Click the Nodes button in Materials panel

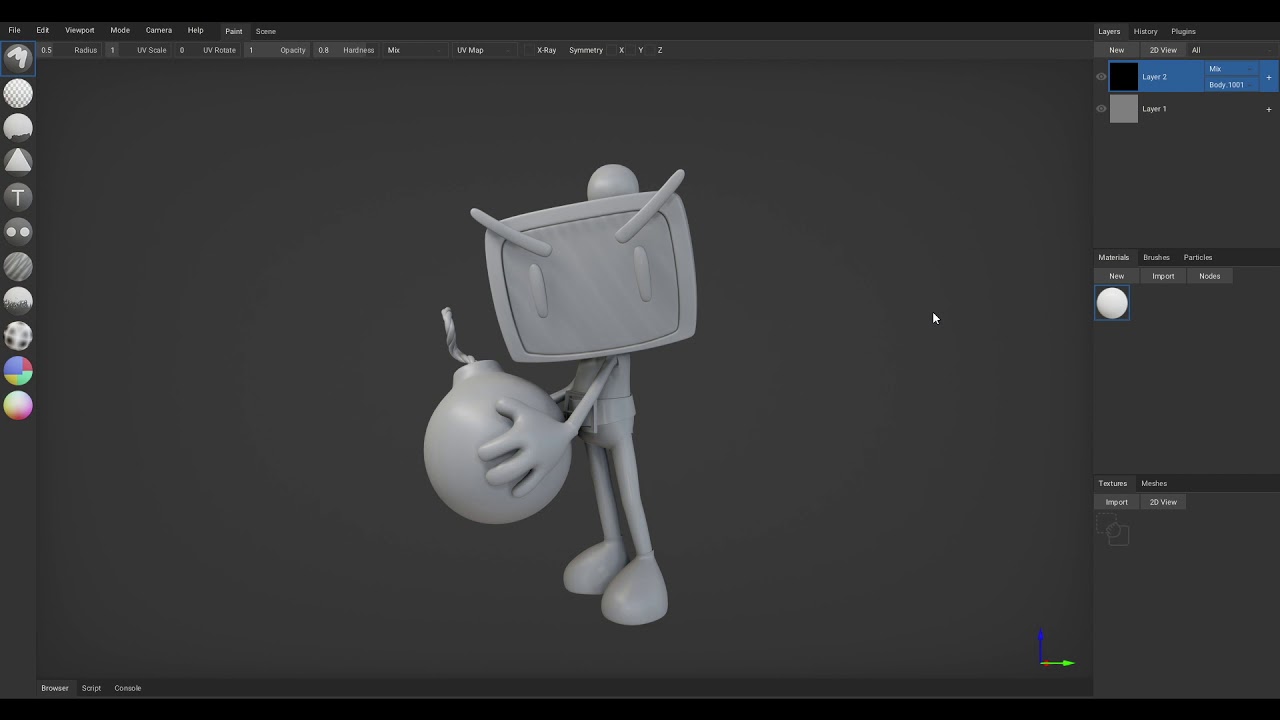pyautogui.click(x=1209, y=276)
